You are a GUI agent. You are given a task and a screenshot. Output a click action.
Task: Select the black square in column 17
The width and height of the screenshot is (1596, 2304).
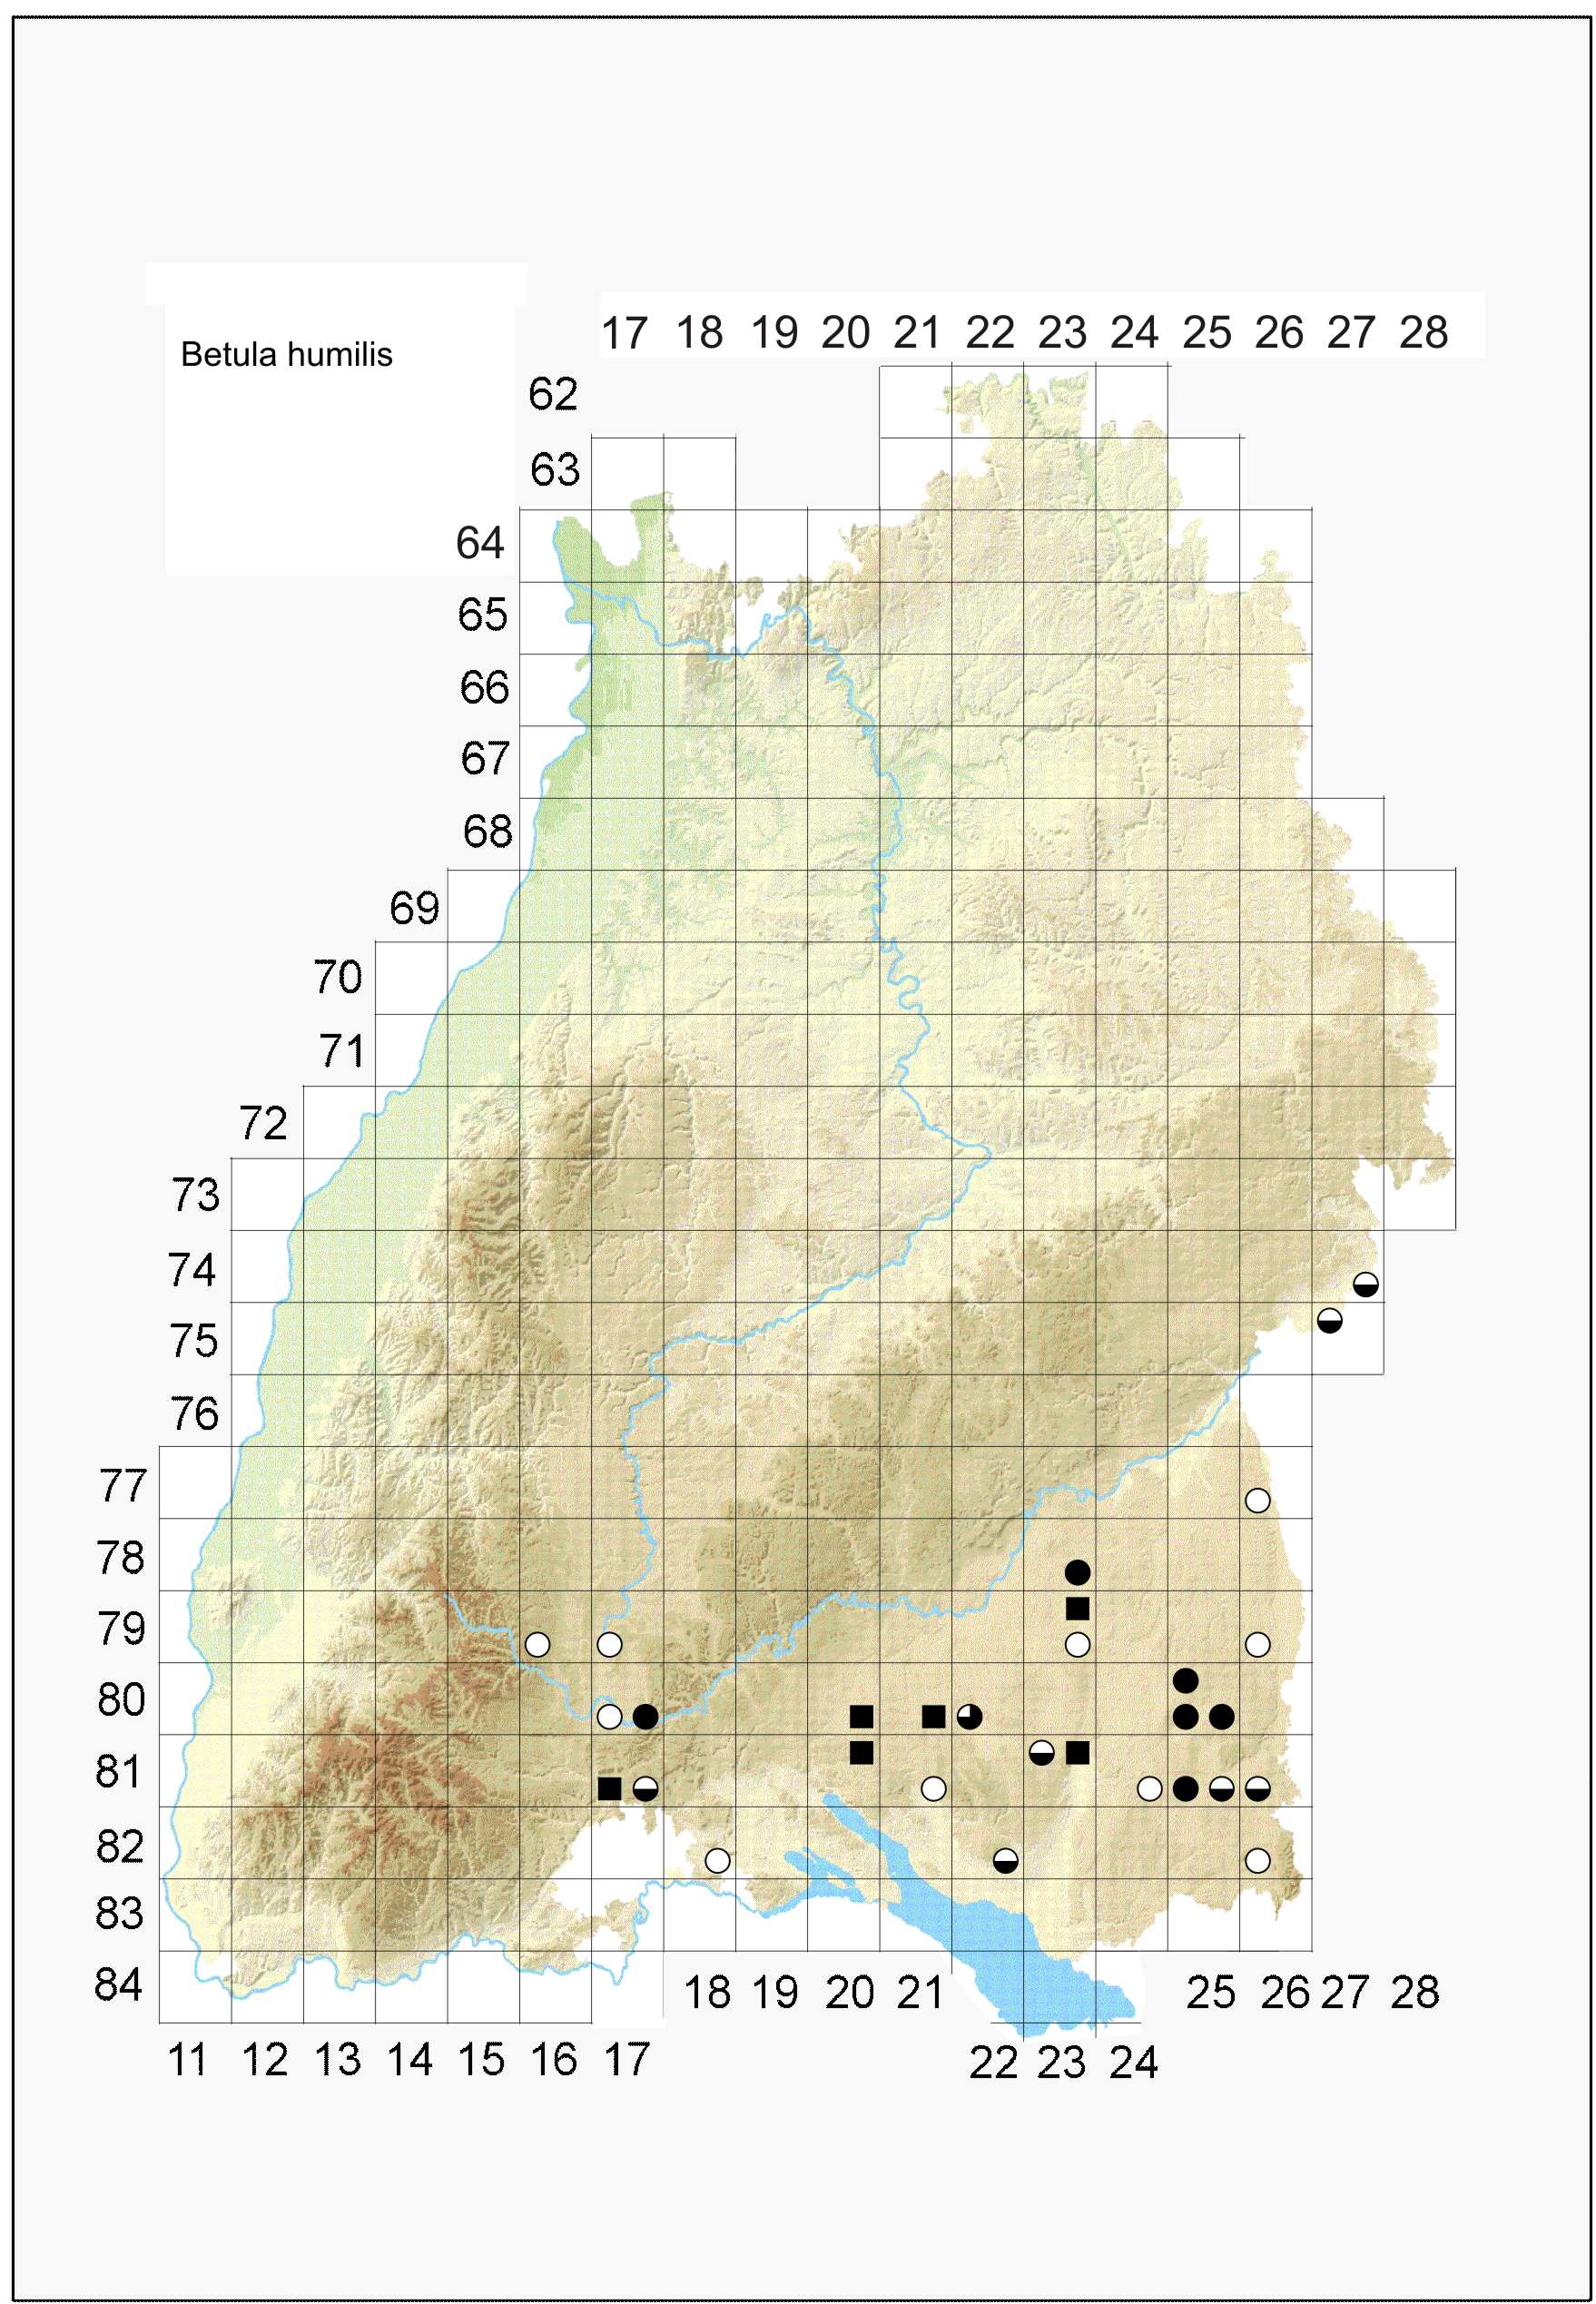tap(609, 1789)
